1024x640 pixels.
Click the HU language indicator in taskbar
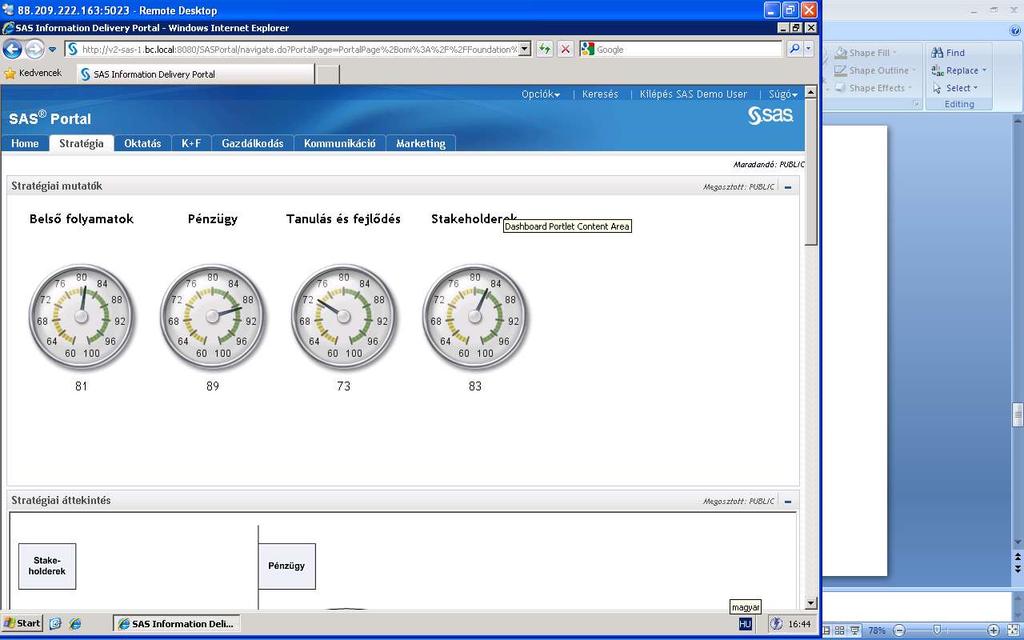point(745,624)
